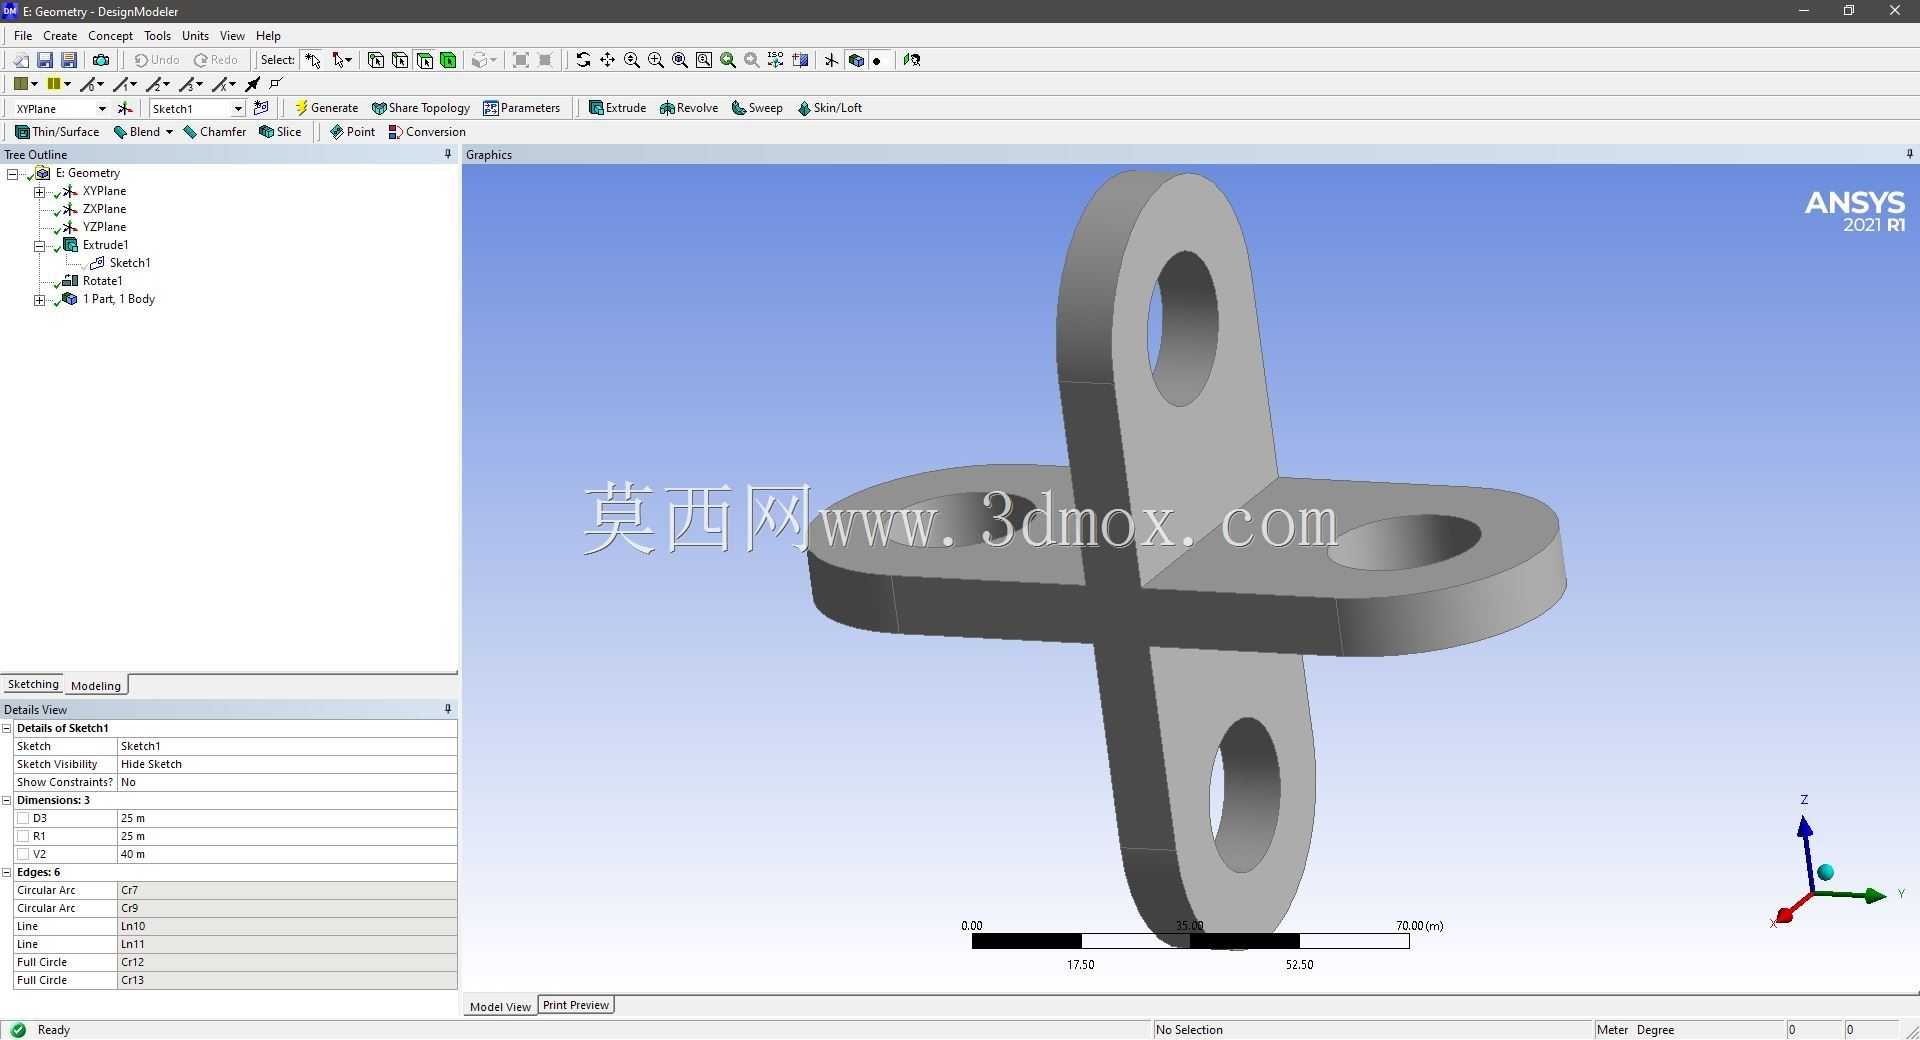
Task: Click the Thin/Surface button
Action: pyautogui.click(x=57, y=132)
